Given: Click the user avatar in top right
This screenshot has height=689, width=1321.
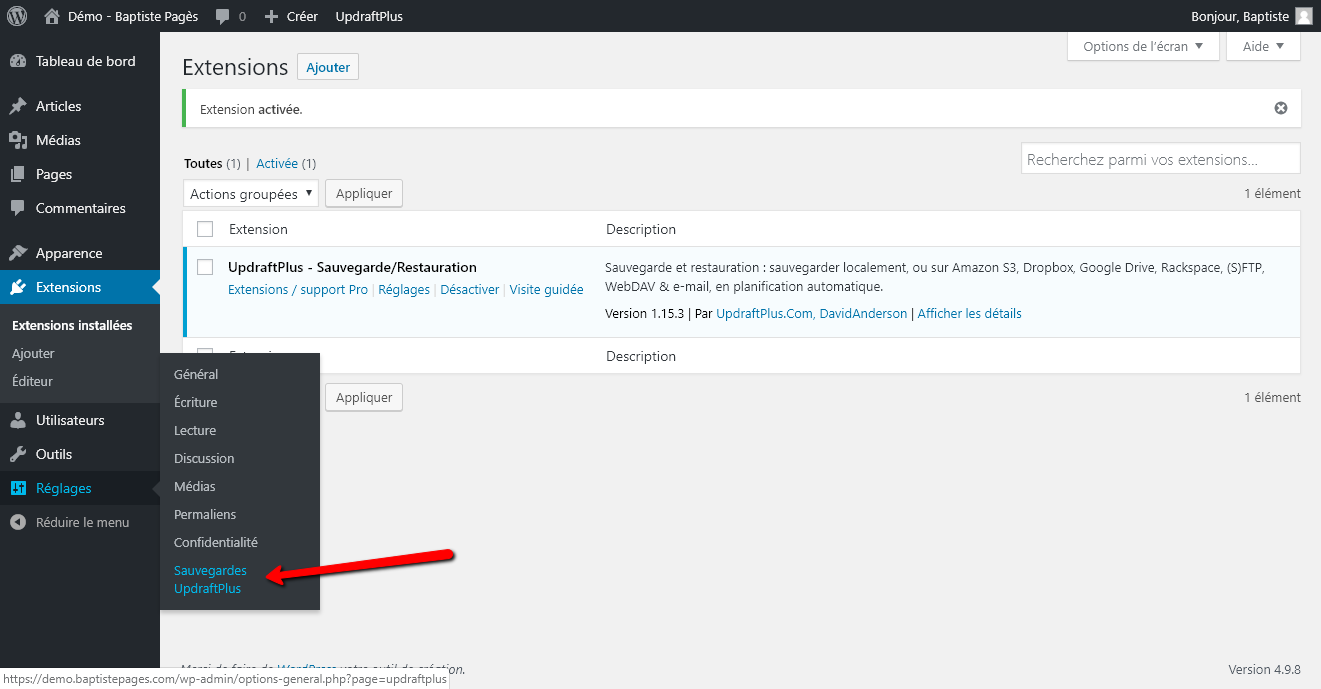Looking at the screenshot, I should tap(1304, 16).
